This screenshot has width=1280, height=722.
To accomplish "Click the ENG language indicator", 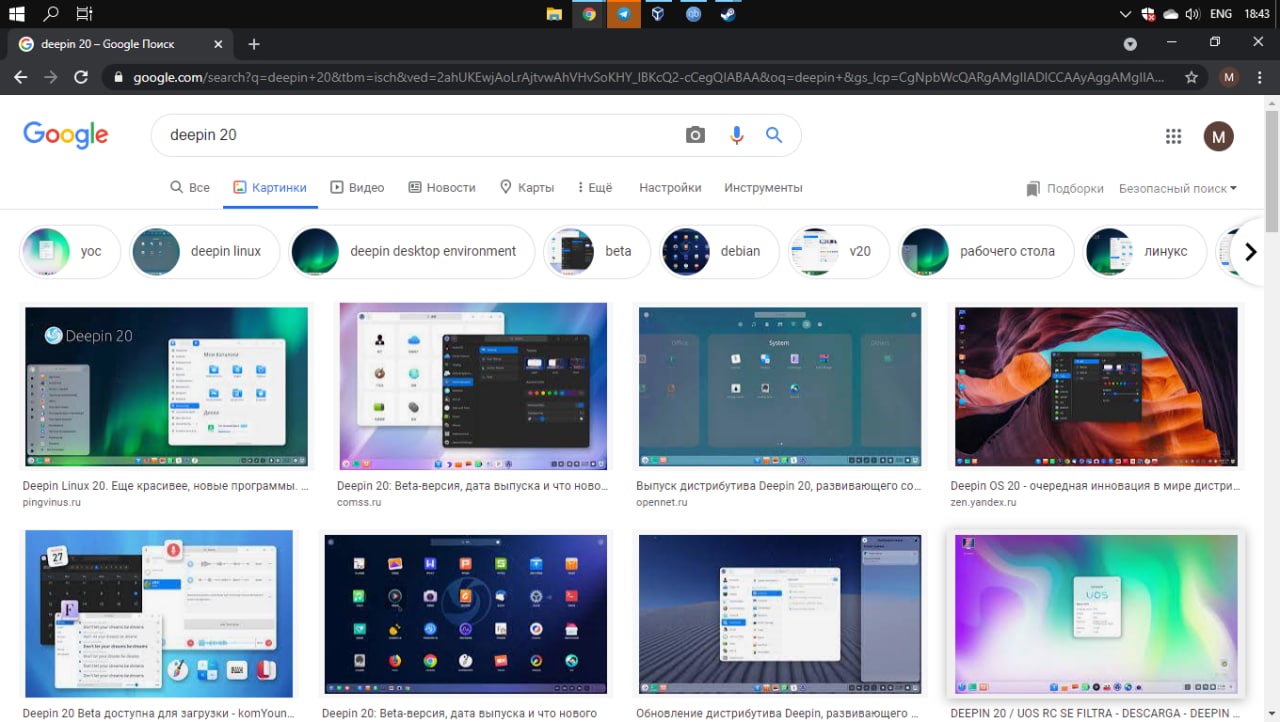I will pyautogui.click(x=1221, y=14).
